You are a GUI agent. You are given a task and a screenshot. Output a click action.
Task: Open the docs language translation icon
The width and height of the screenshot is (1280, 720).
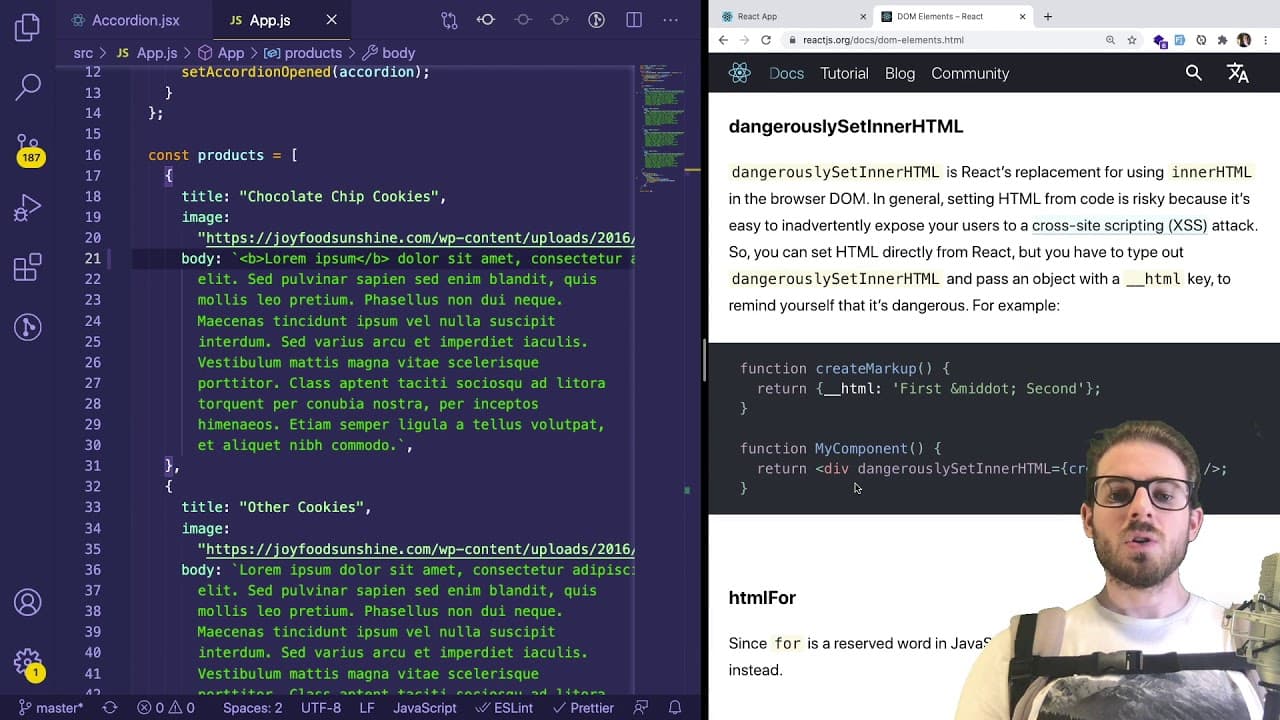point(1238,73)
